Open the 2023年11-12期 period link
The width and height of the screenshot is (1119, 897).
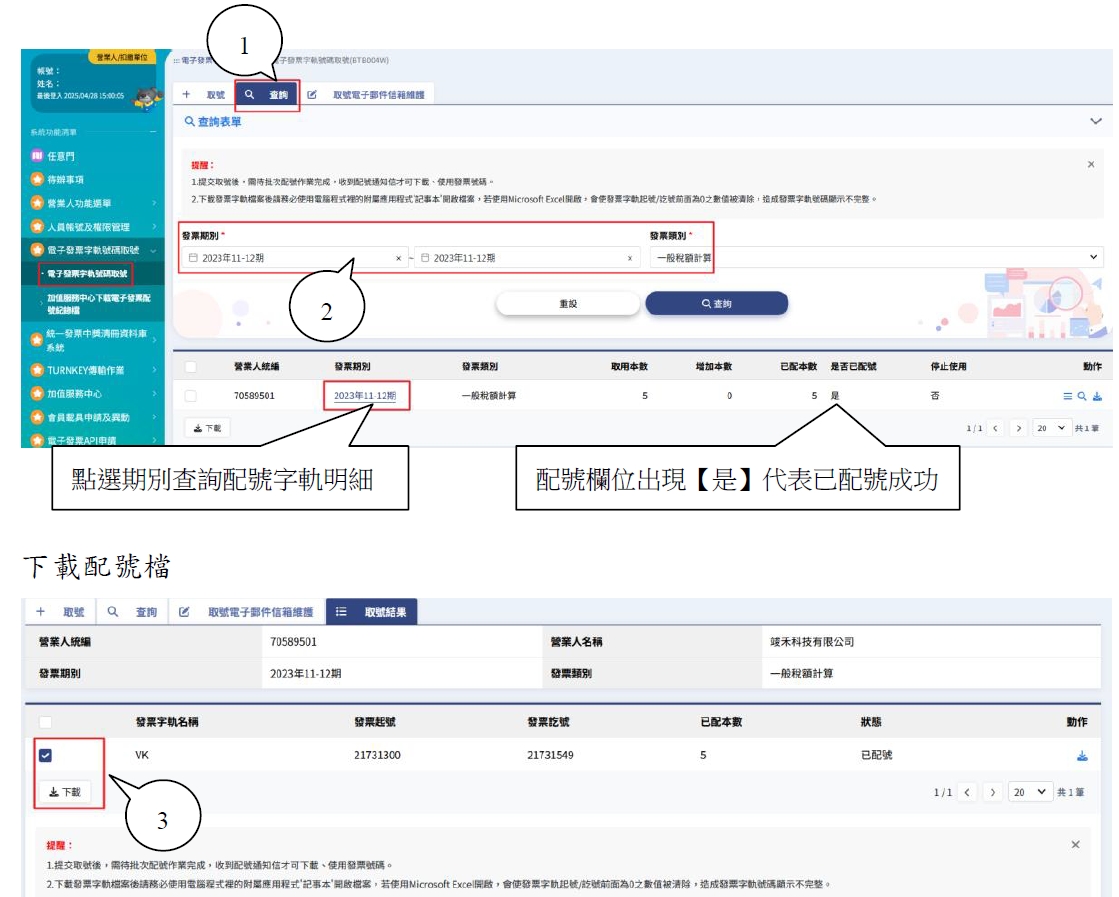(x=365, y=396)
